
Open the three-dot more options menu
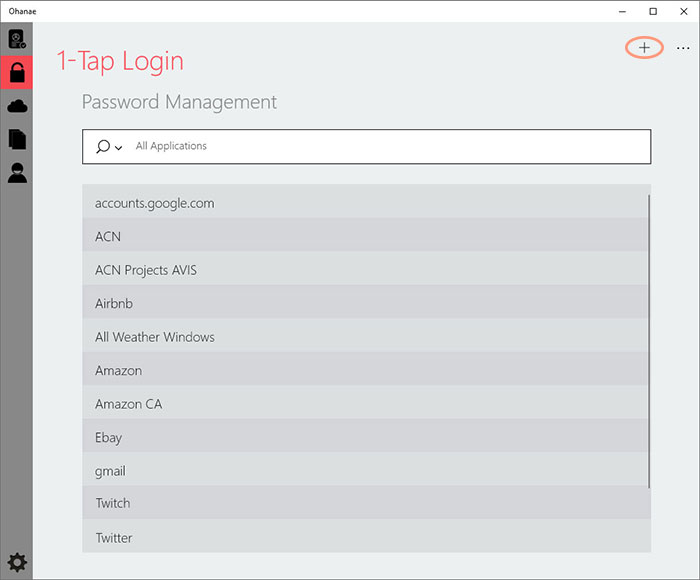coord(683,48)
